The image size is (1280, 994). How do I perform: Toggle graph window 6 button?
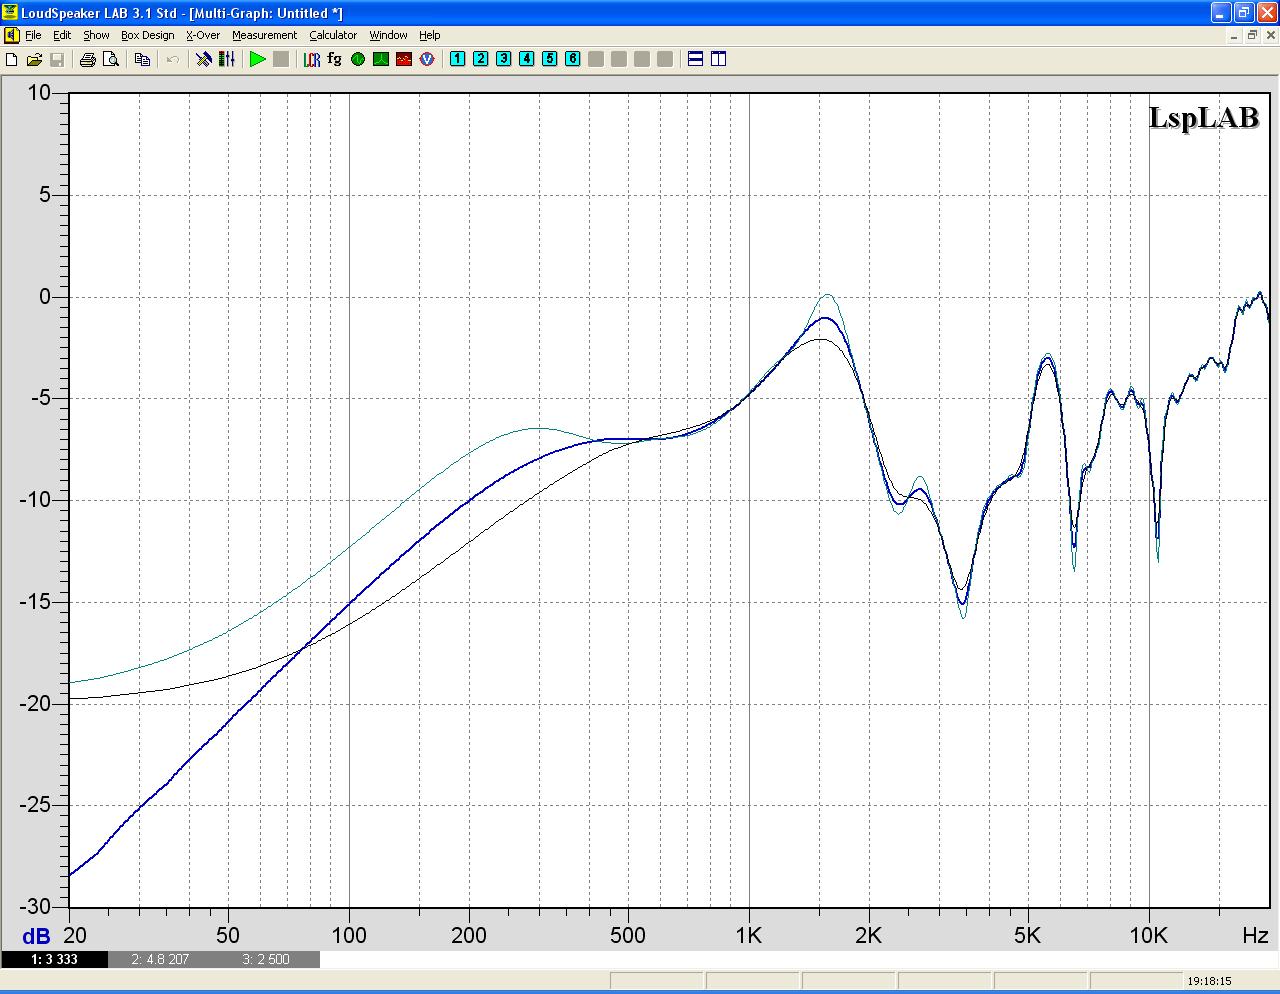tap(572, 59)
